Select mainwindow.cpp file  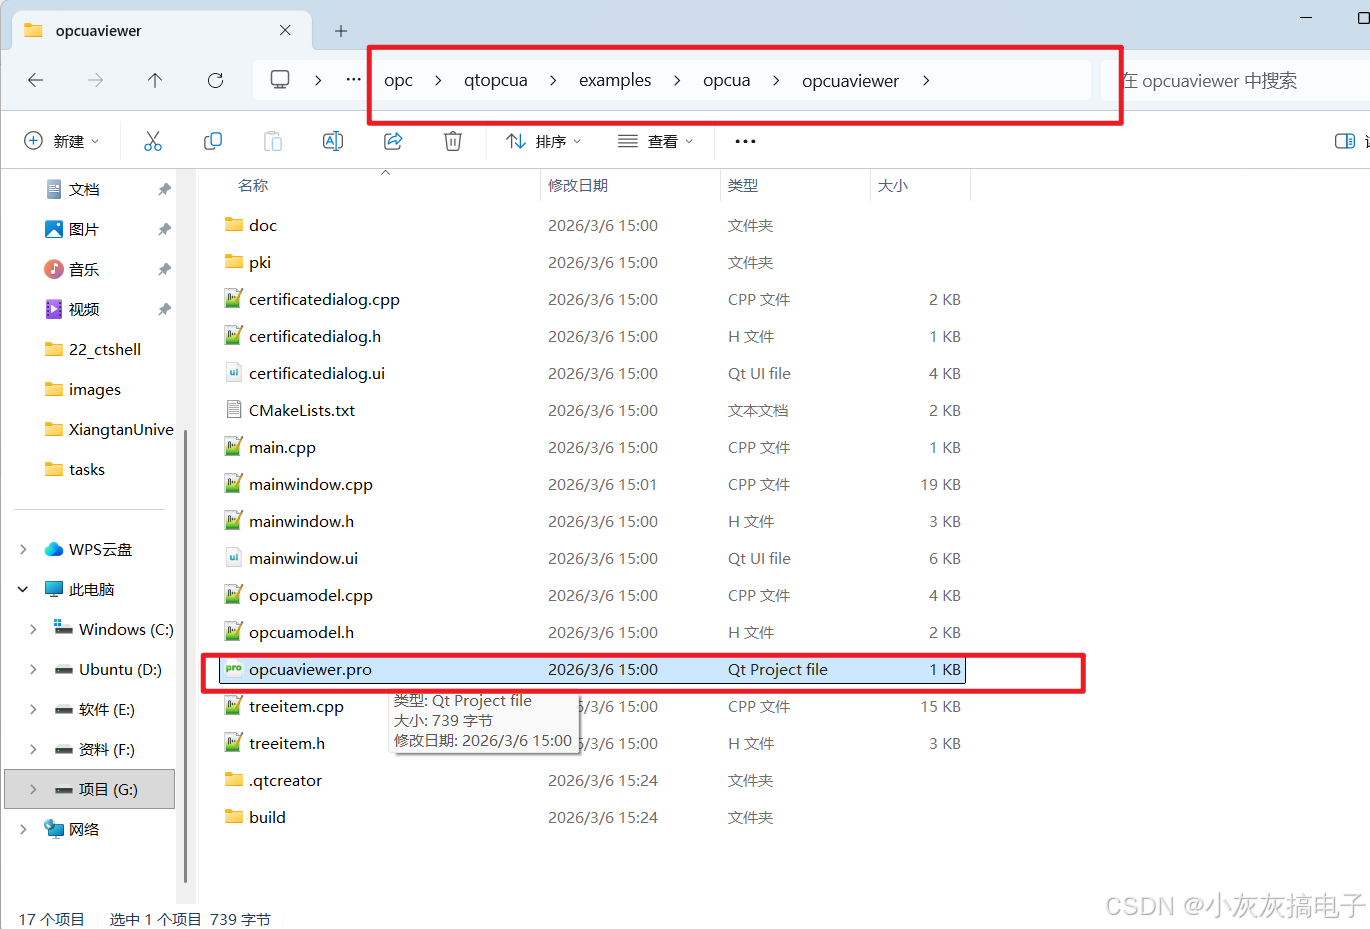(x=592, y=484)
